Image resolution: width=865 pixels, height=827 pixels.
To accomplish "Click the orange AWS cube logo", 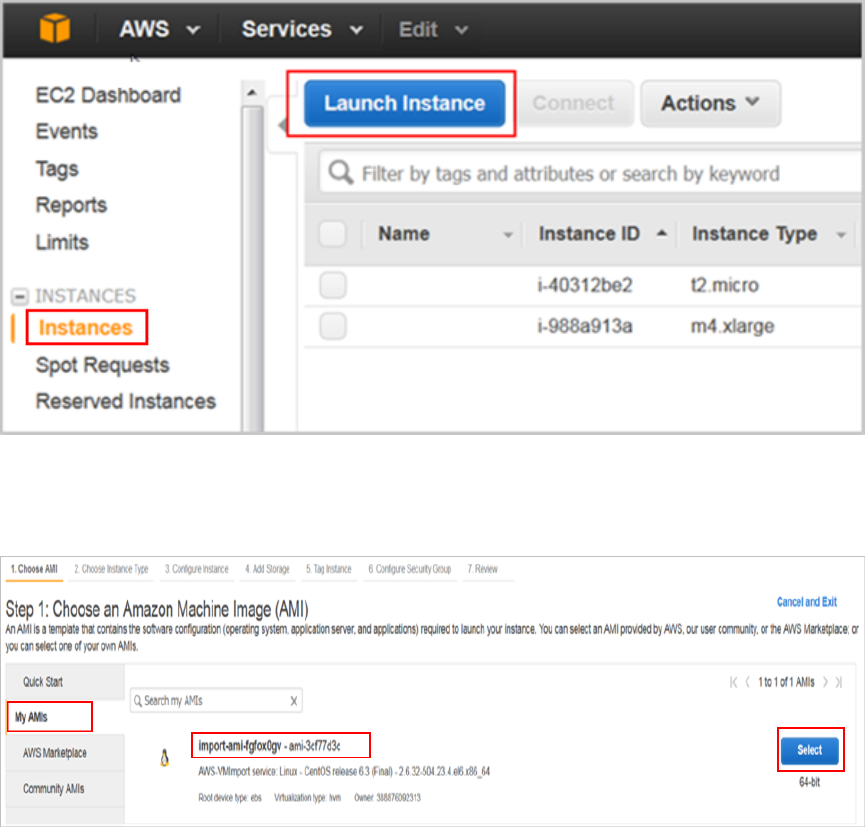I will click(55, 28).
